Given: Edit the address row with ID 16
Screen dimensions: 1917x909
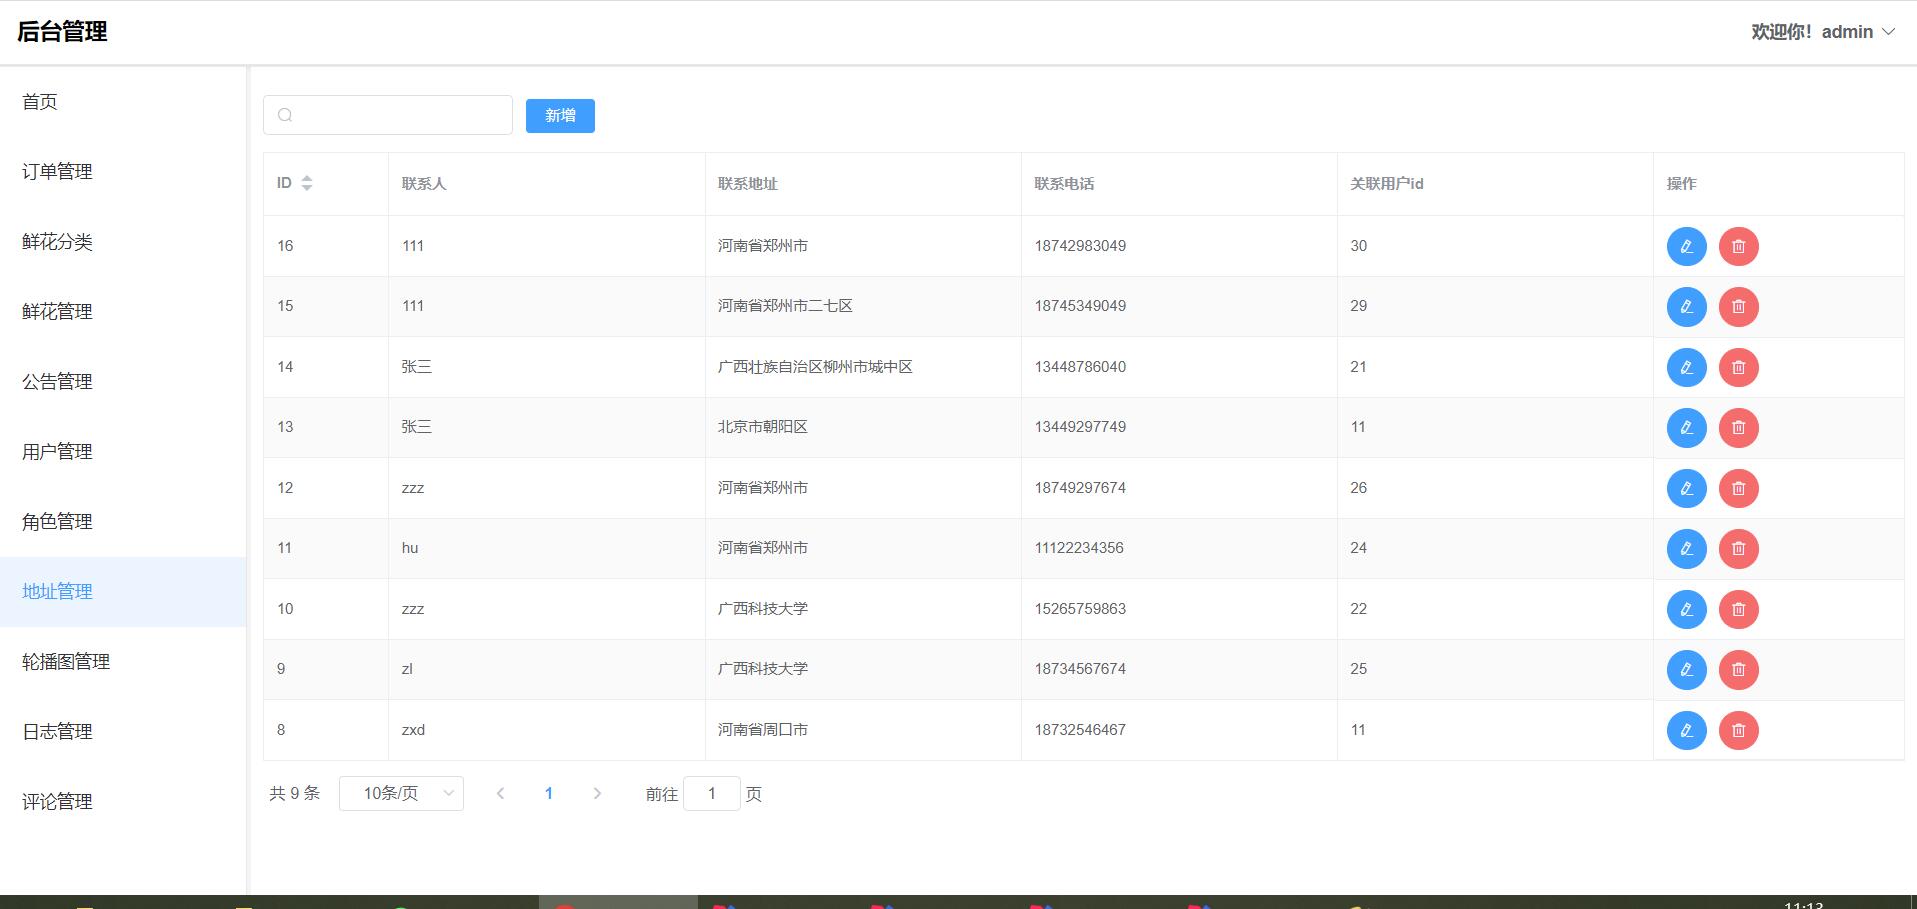Looking at the screenshot, I should [1686, 246].
